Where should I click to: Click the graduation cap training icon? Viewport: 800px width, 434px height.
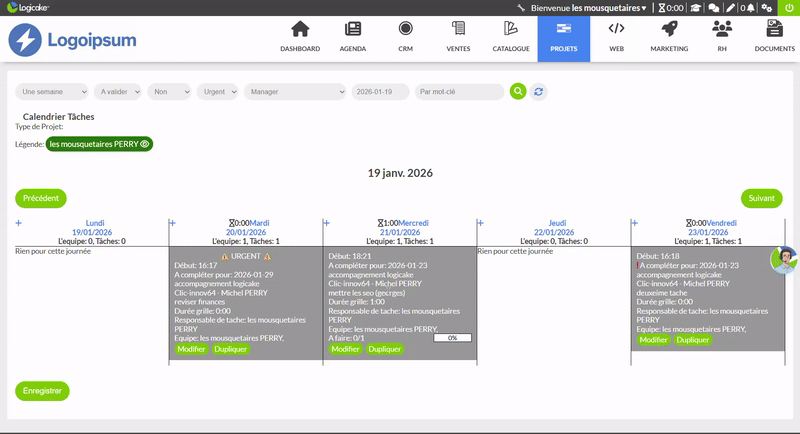coord(696,7)
